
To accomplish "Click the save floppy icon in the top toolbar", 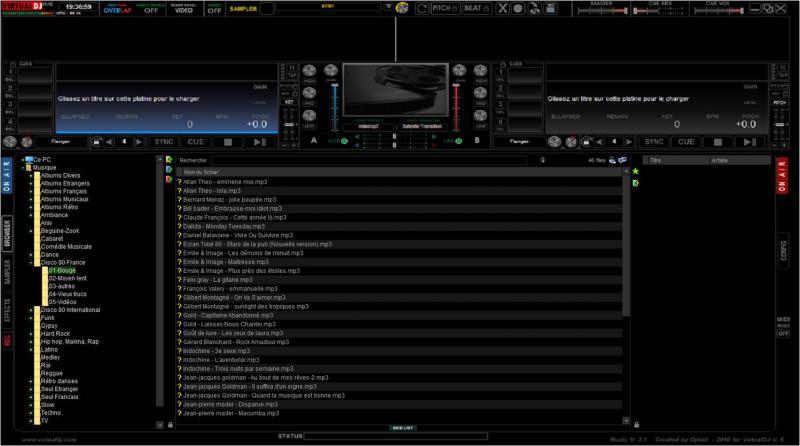I will pyautogui.click(x=550, y=8).
